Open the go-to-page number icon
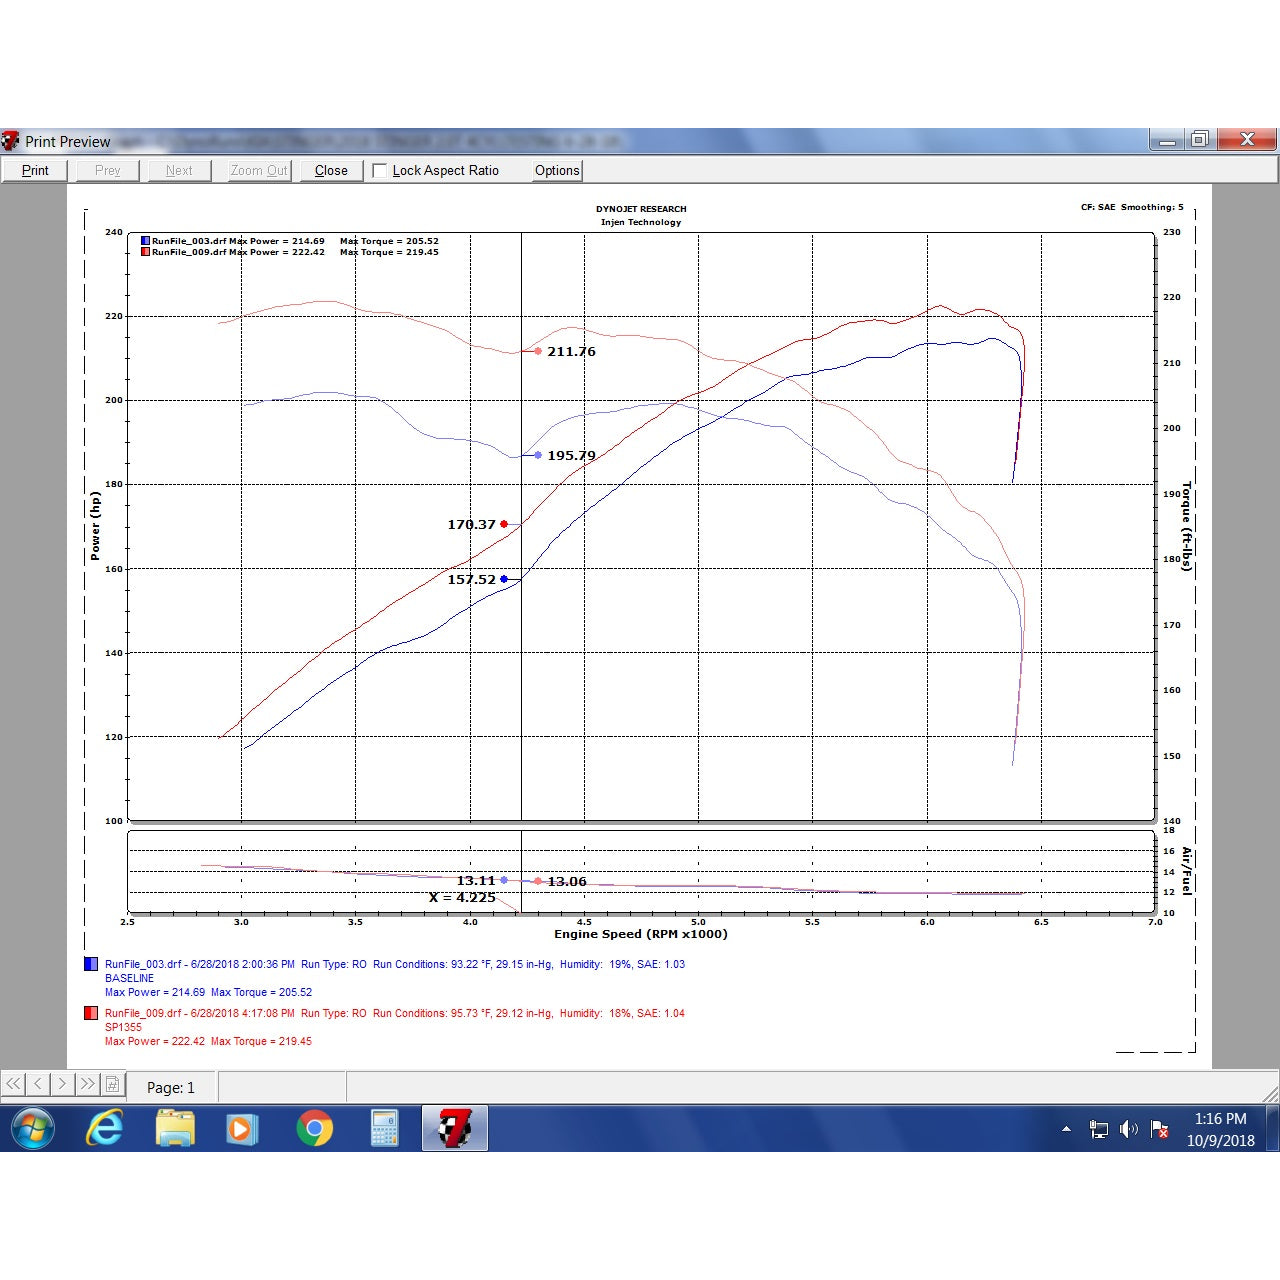Screen dimensions: 1280x1280 coord(112,1084)
